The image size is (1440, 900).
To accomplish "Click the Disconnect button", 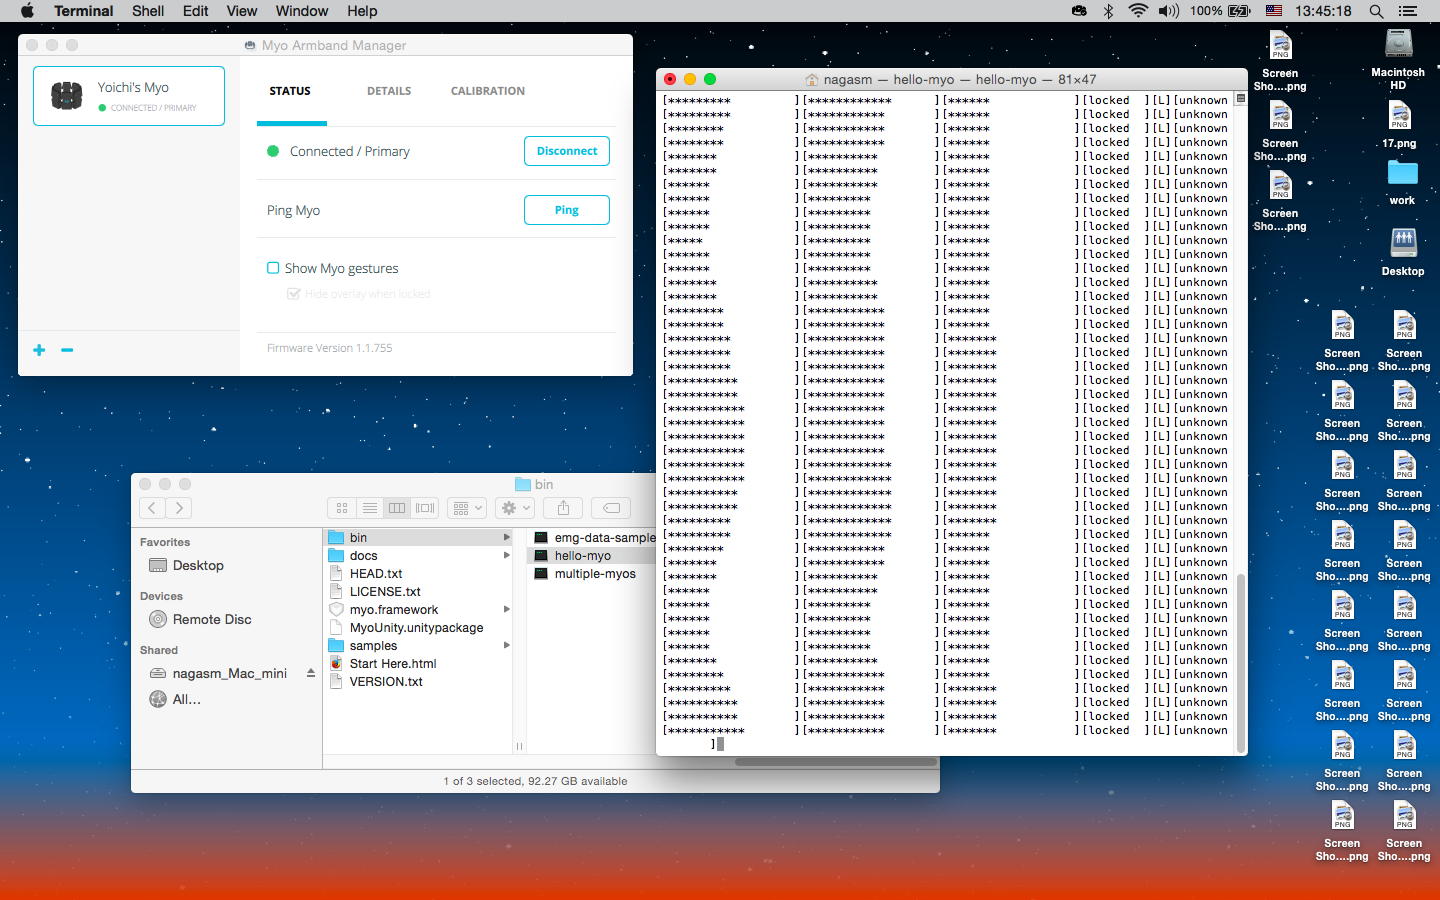I will click(566, 151).
